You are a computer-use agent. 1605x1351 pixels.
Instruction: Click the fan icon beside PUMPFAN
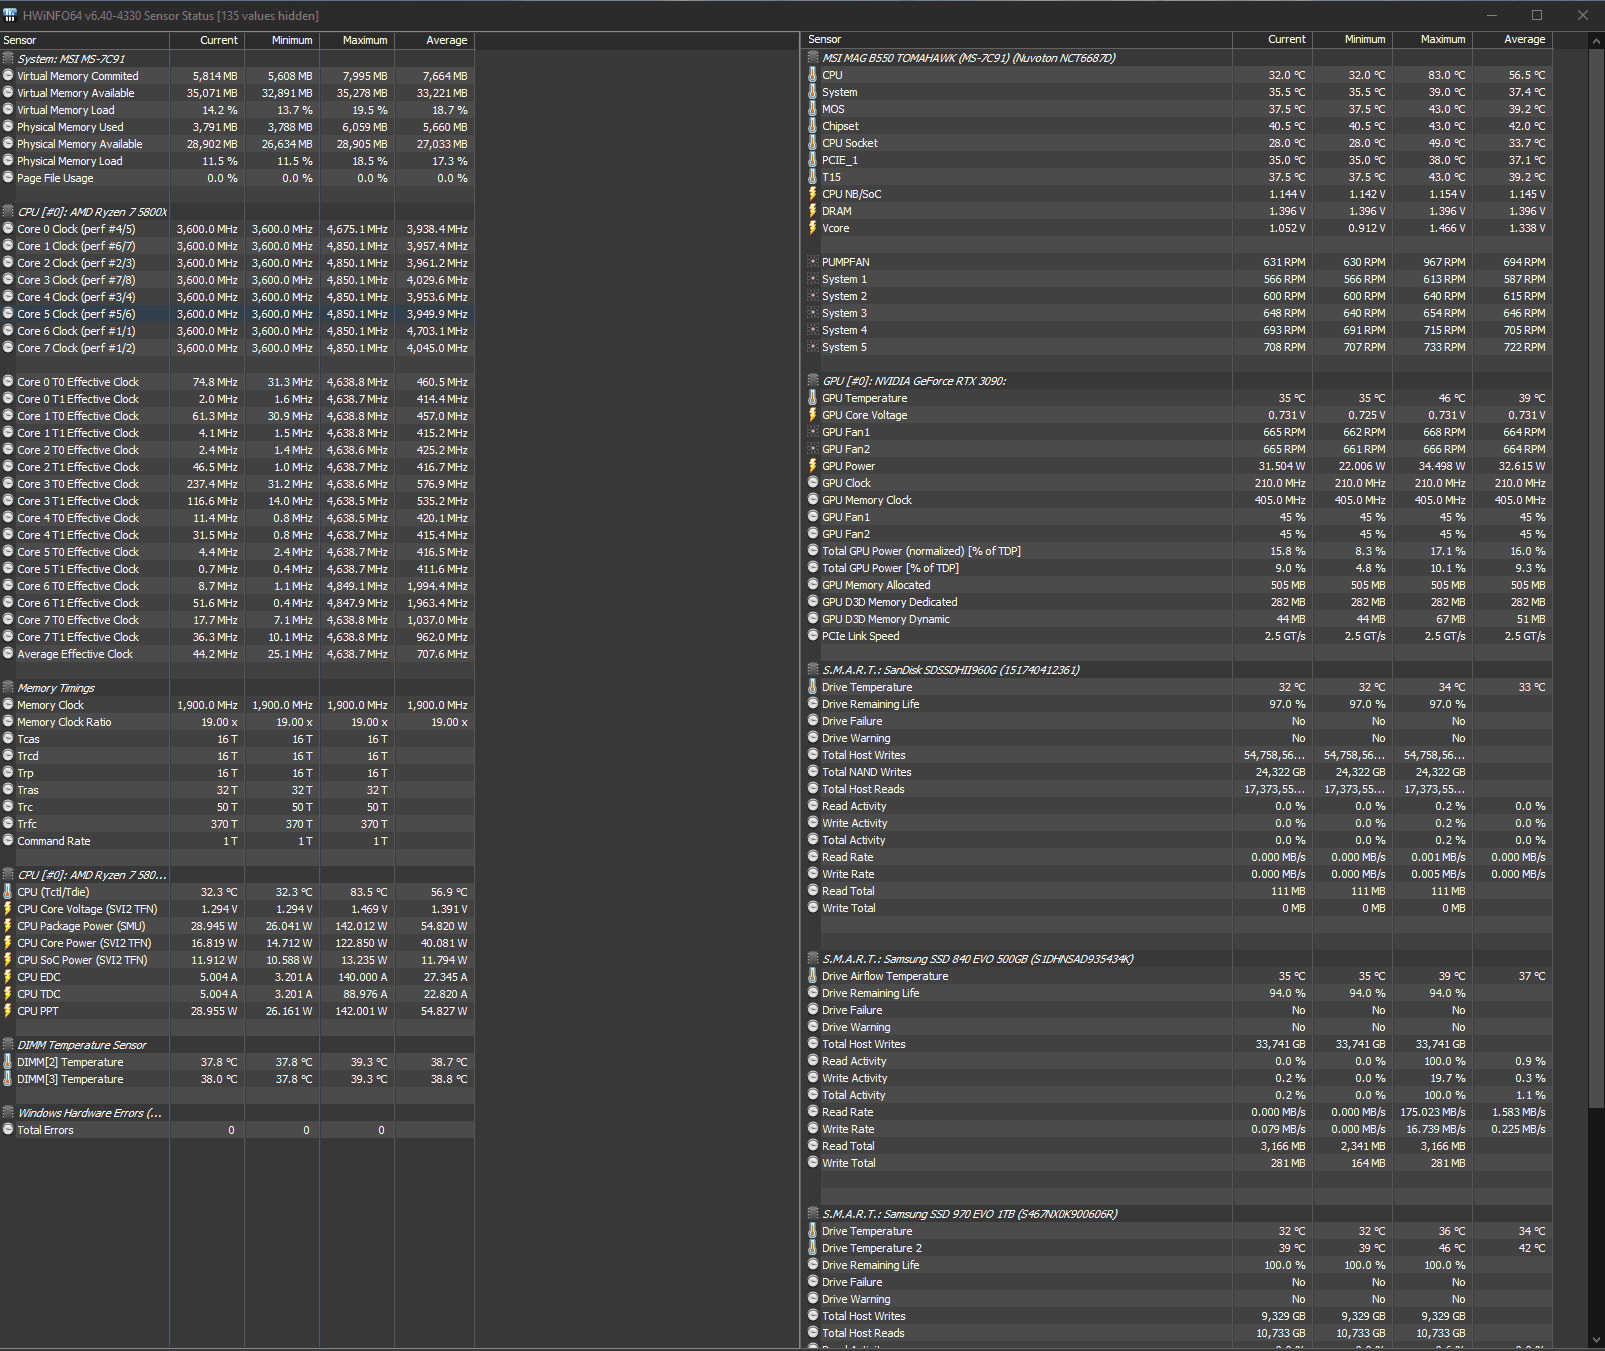(812, 262)
